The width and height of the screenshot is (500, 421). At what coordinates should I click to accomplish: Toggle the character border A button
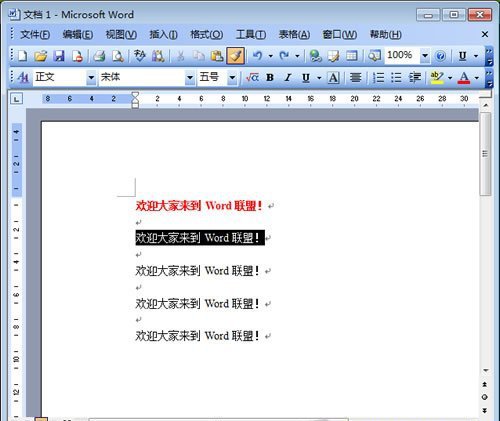[334, 78]
